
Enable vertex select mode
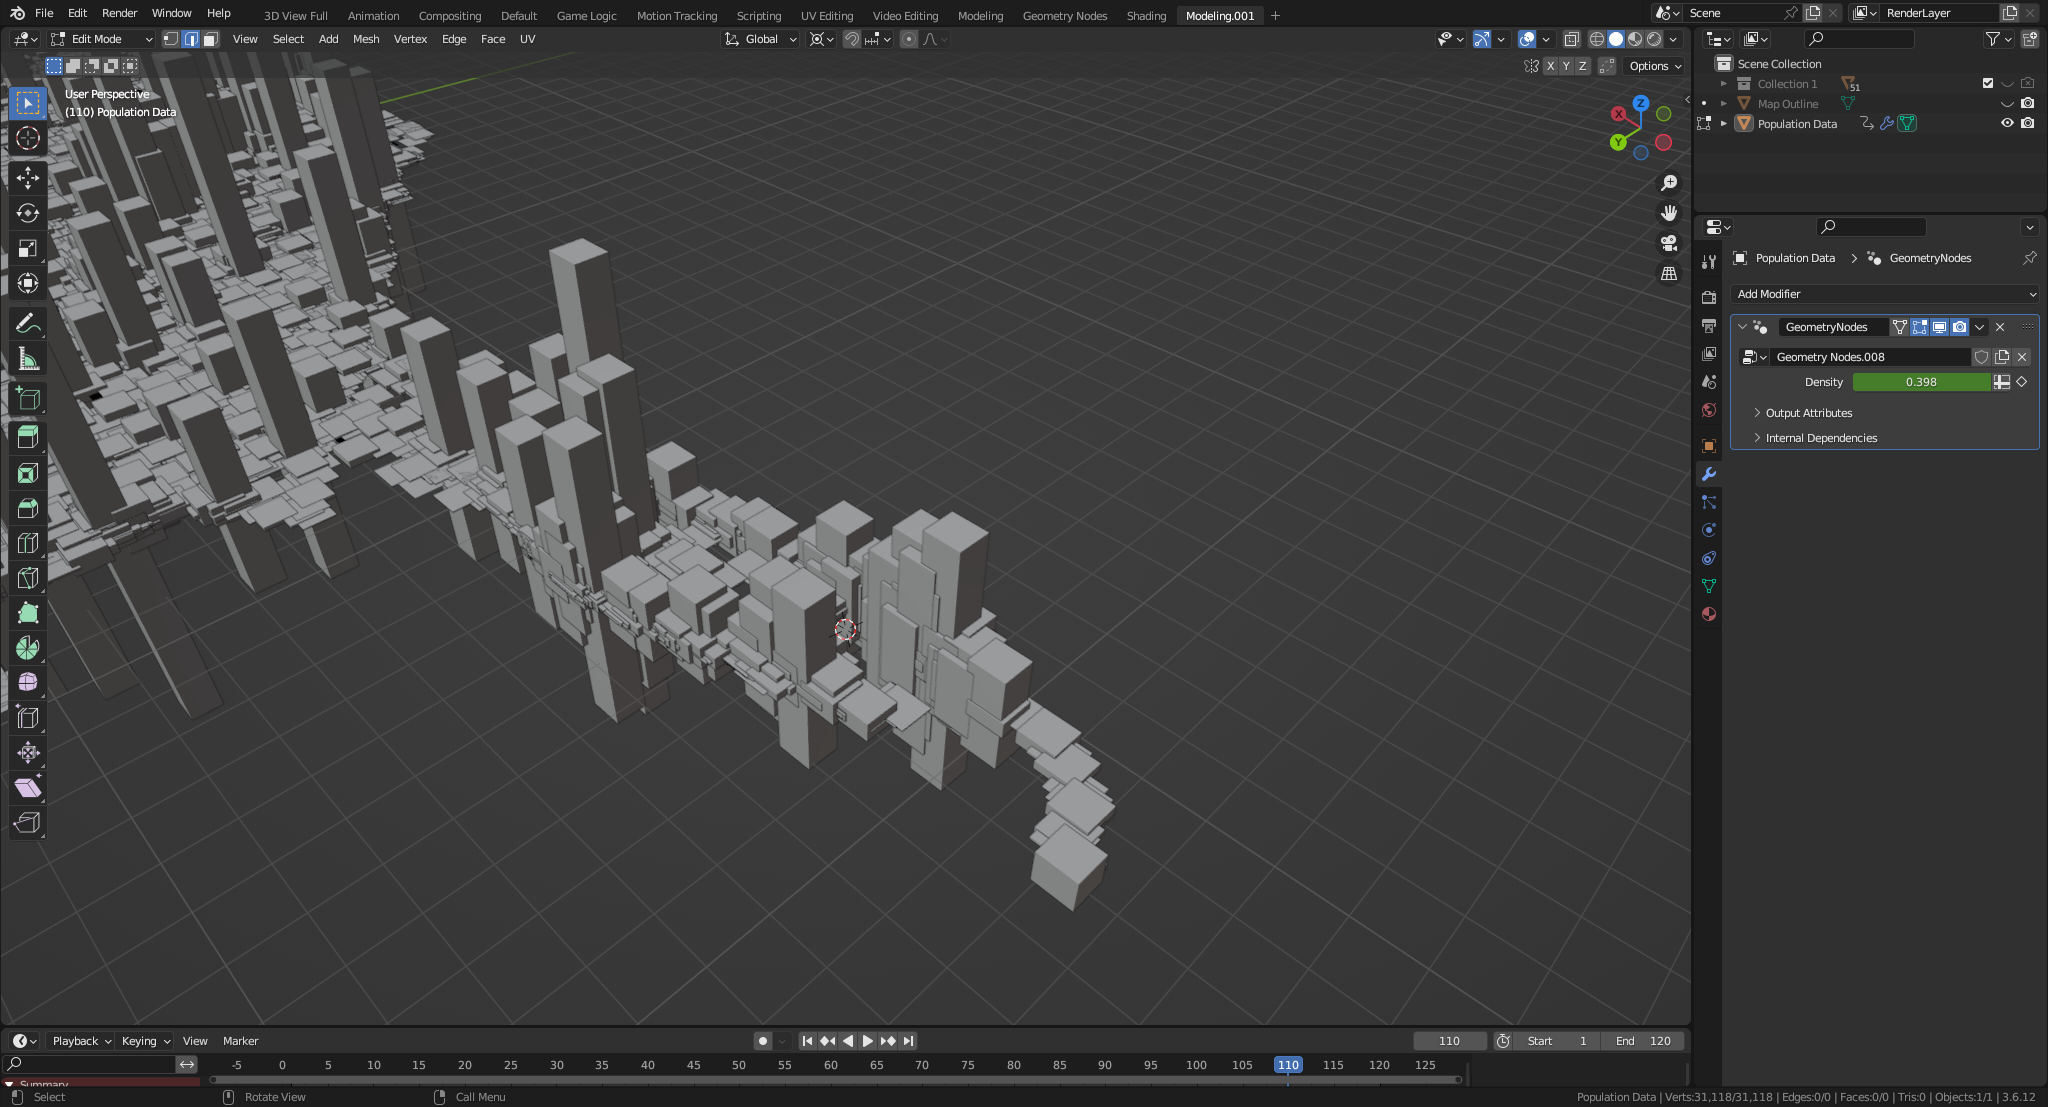(171, 39)
